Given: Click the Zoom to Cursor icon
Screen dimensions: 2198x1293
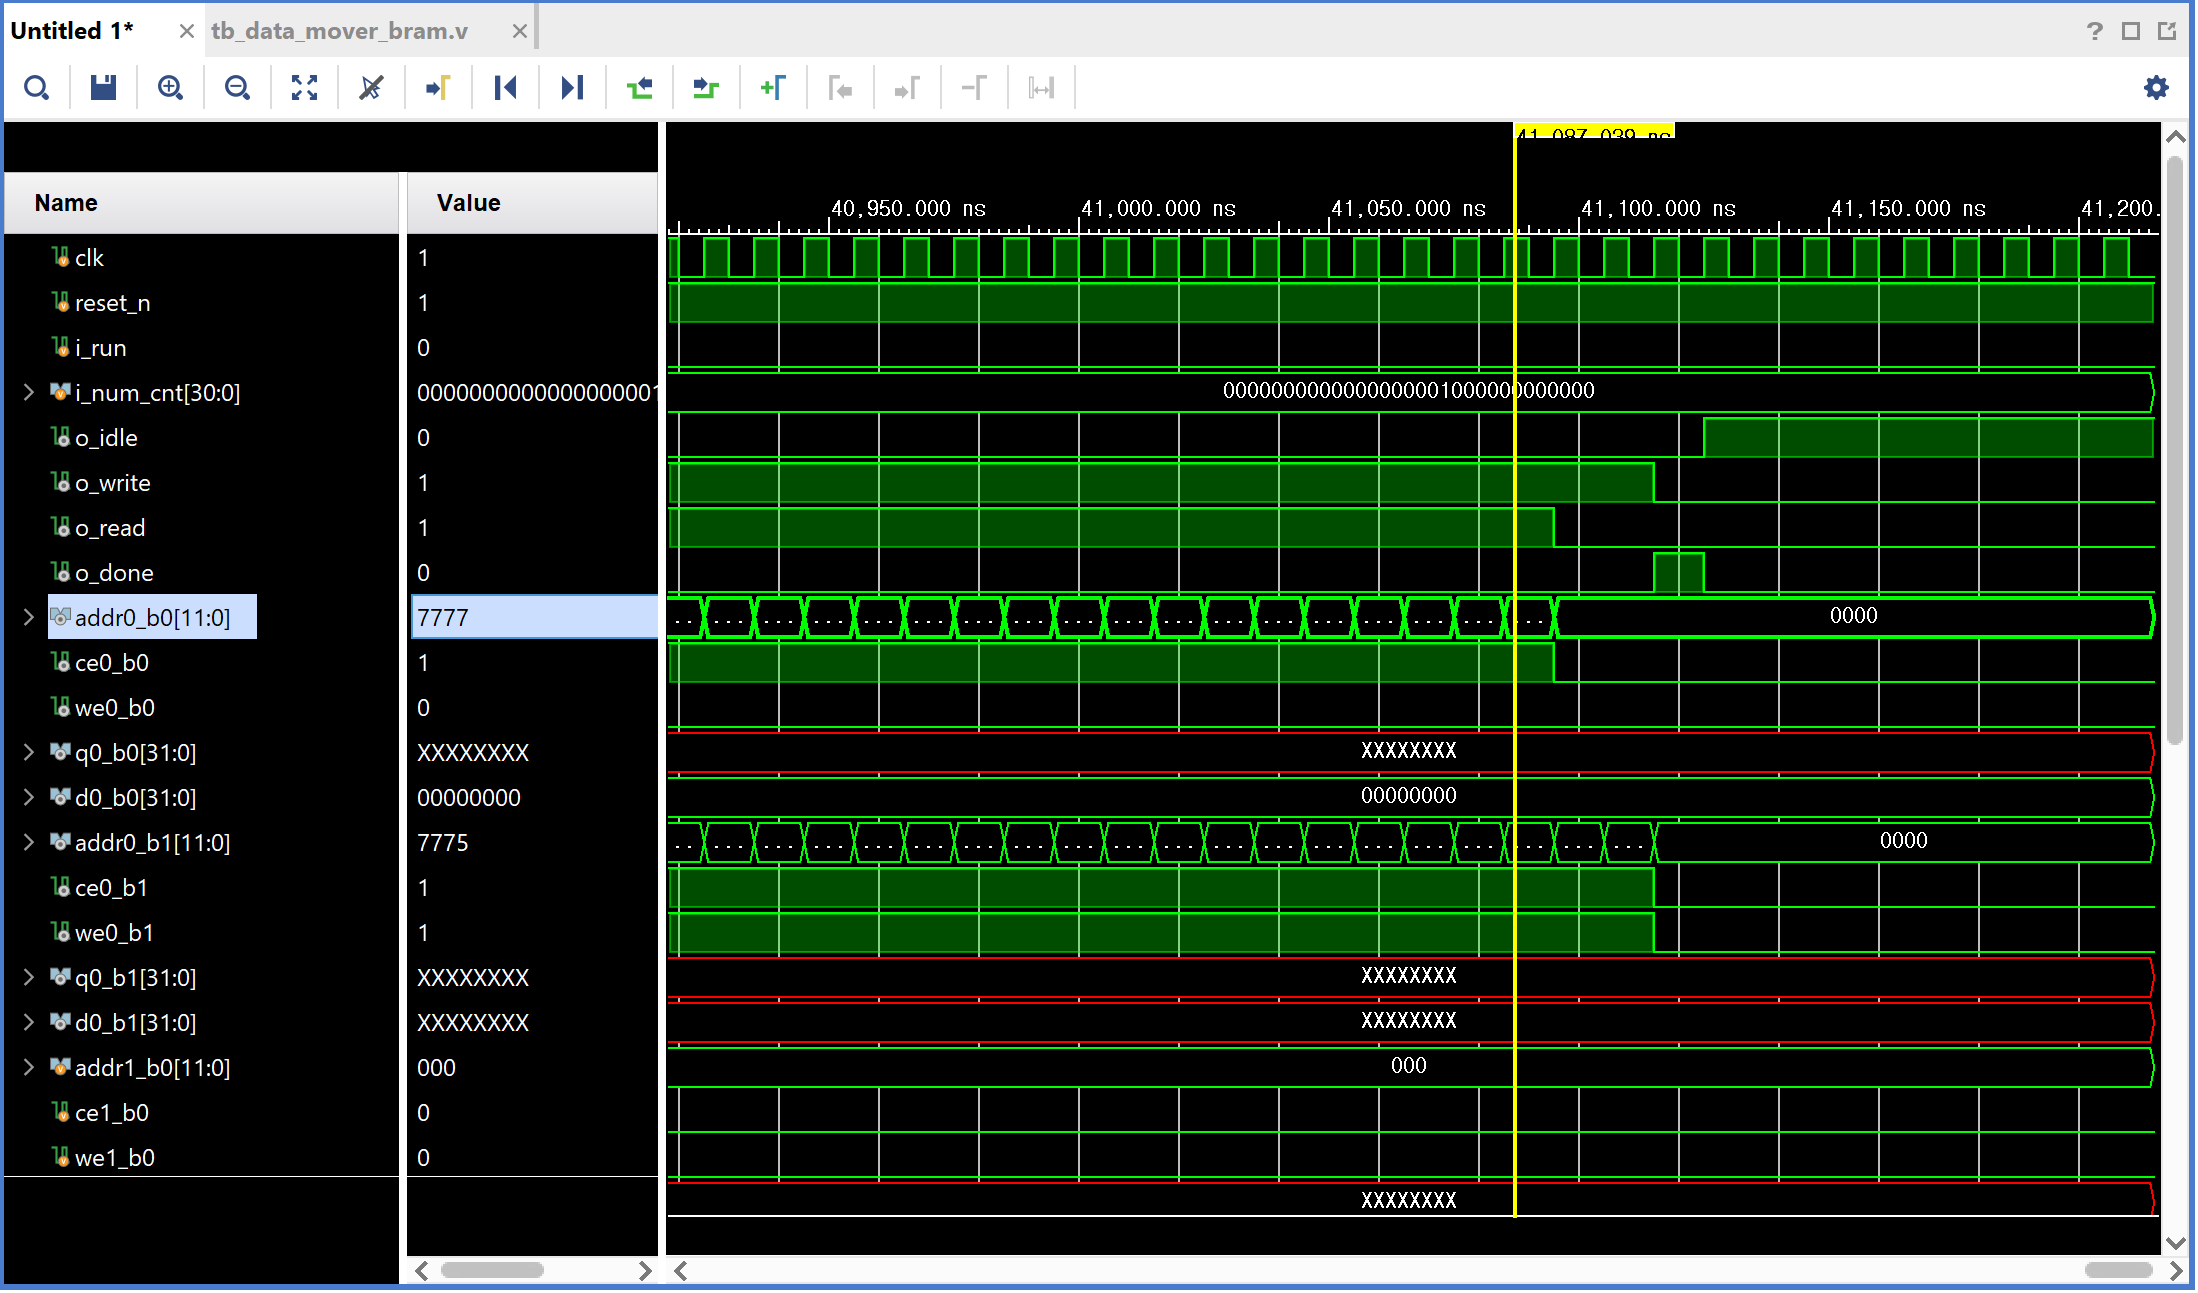Looking at the screenshot, I should pos(372,88).
